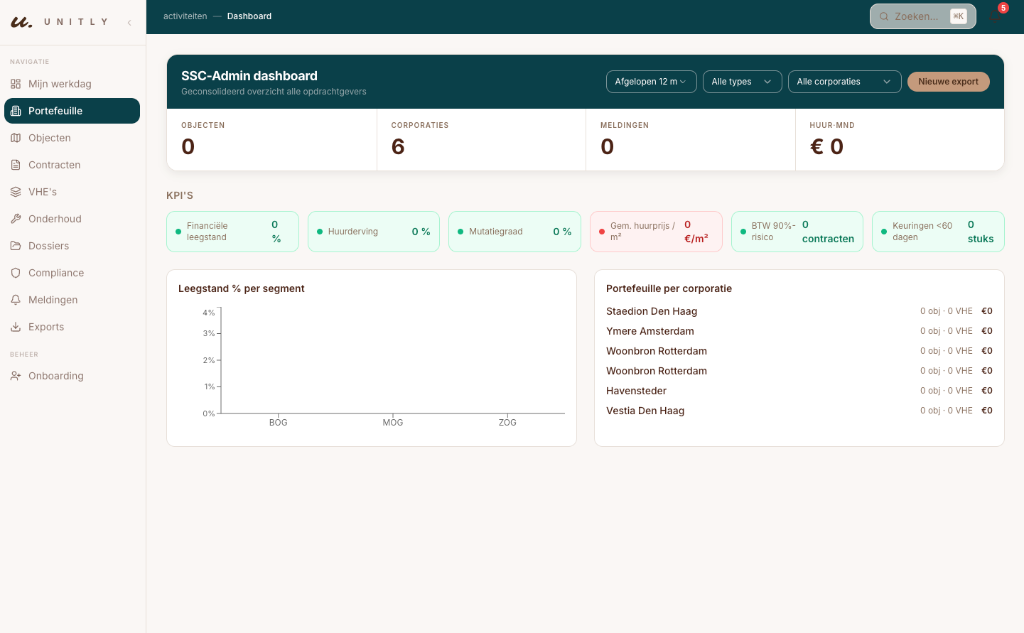Open the Alle corporaties dropdown

click(x=844, y=82)
